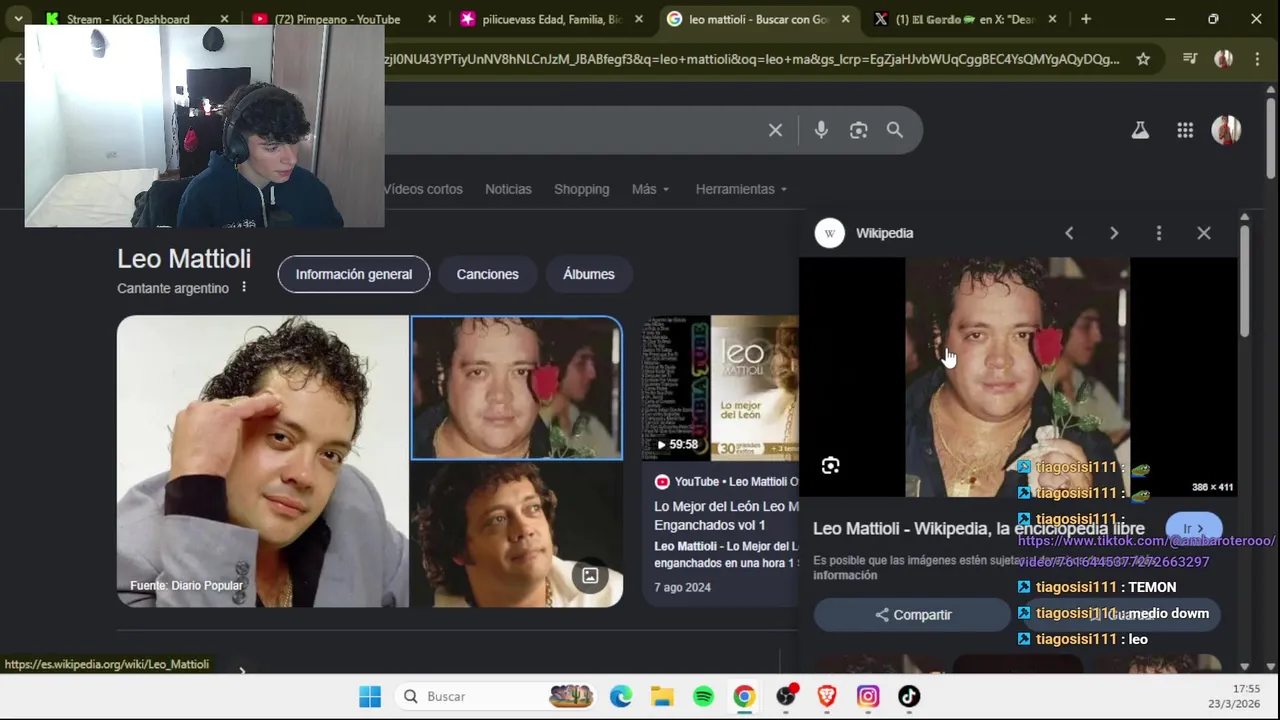Open YouTube Leo Mattioli video title link
This screenshot has width=1280, height=720.
(x=726, y=515)
